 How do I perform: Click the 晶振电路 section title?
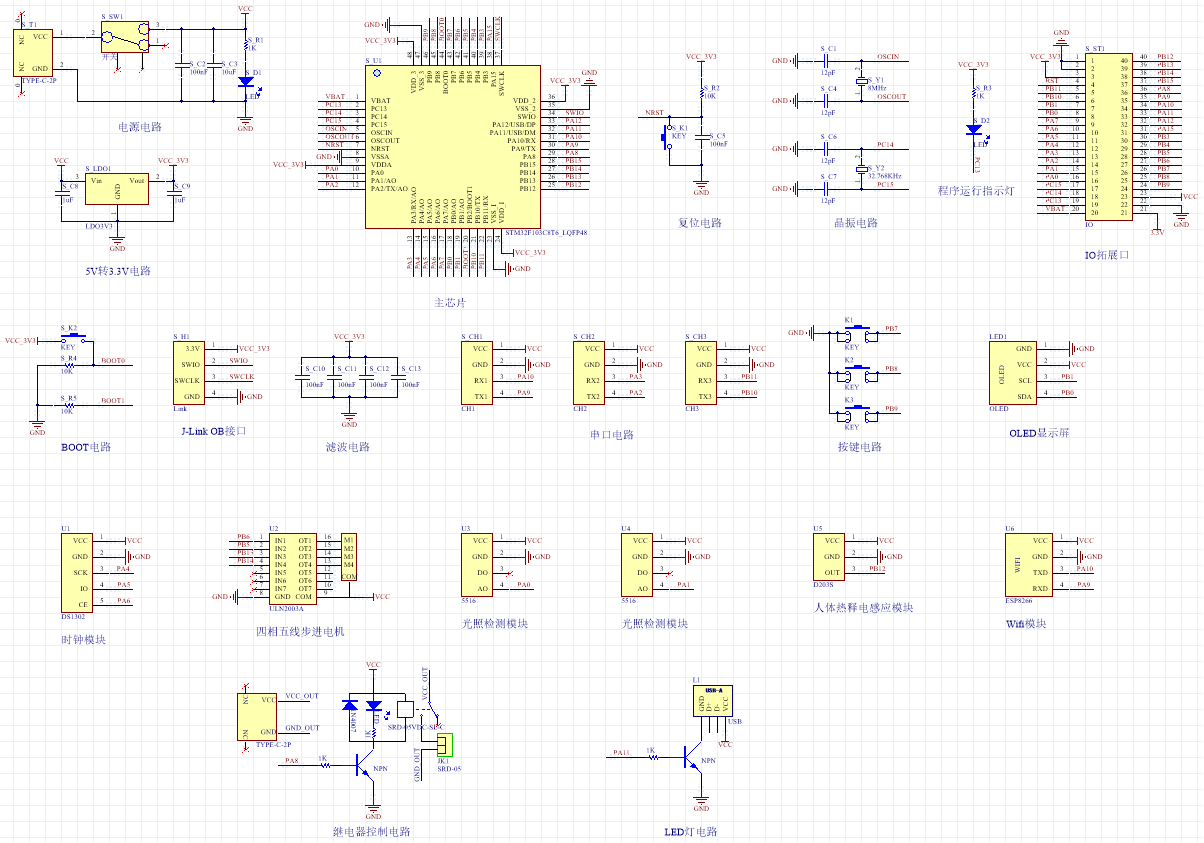tap(856, 223)
